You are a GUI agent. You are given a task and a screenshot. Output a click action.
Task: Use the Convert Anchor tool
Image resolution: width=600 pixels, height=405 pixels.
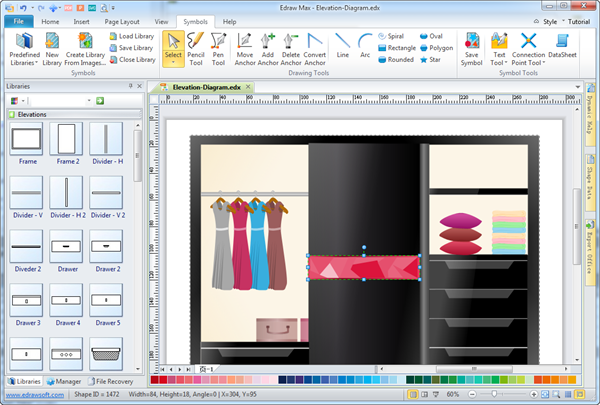[x=315, y=47]
